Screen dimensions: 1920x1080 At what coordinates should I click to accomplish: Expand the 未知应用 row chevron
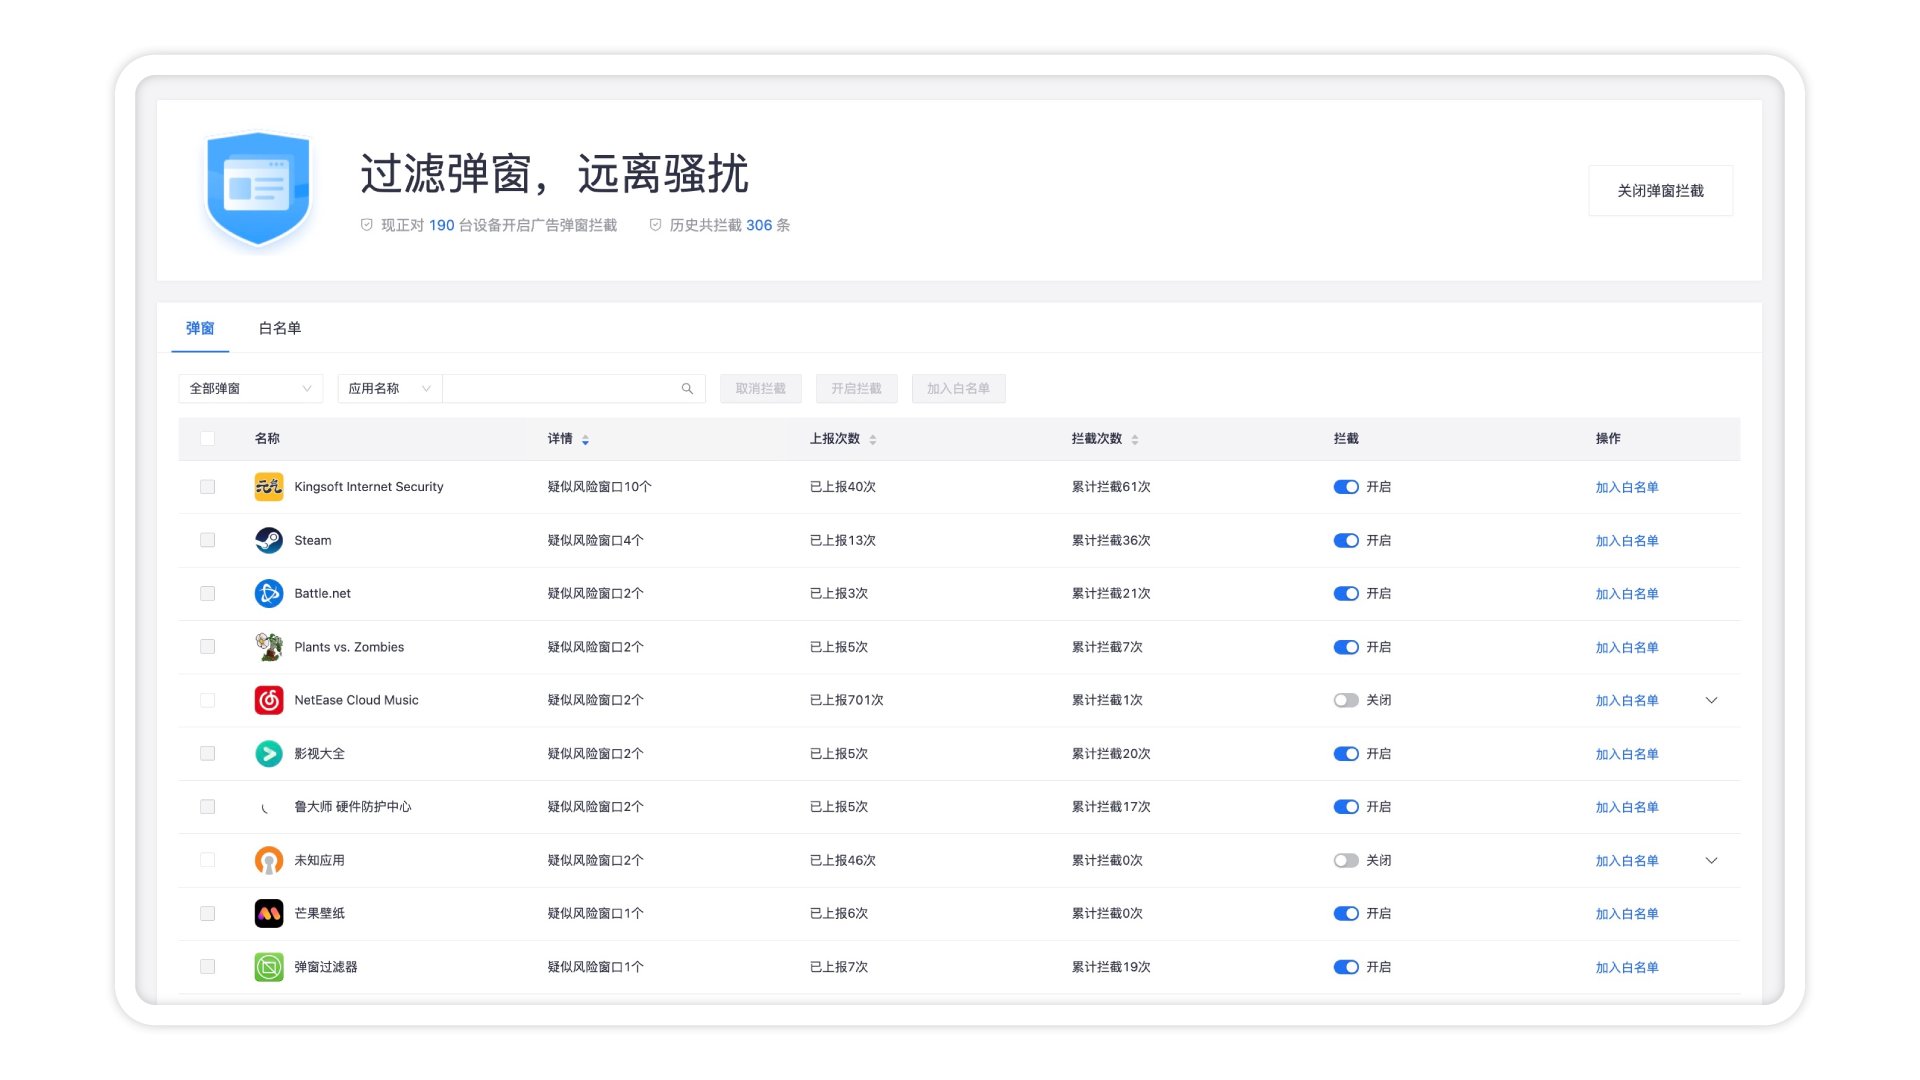[1711, 860]
